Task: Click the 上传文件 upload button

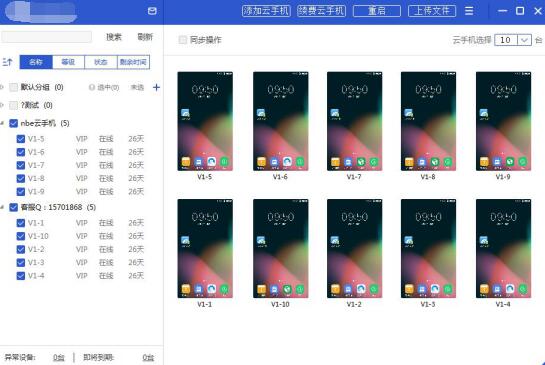Action: 432,11
